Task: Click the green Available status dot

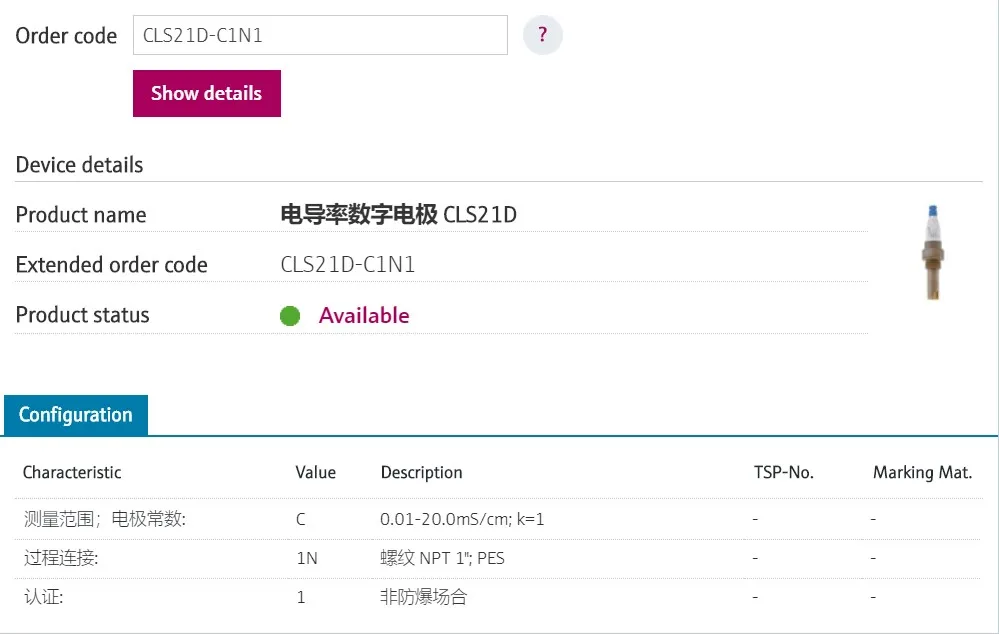Action: point(290,315)
